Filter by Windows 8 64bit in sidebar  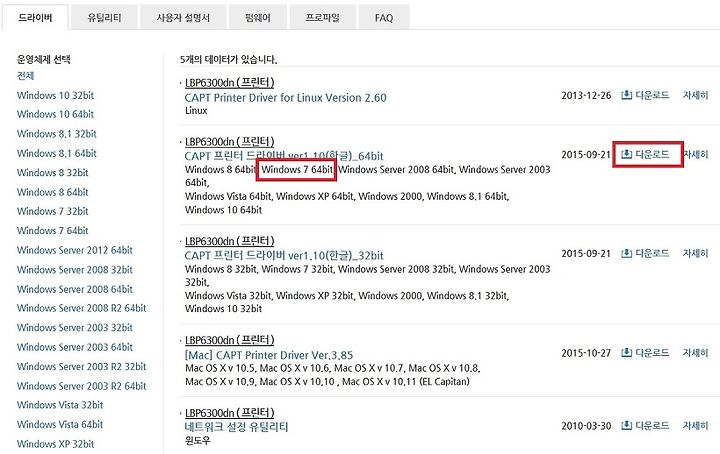click(52, 192)
